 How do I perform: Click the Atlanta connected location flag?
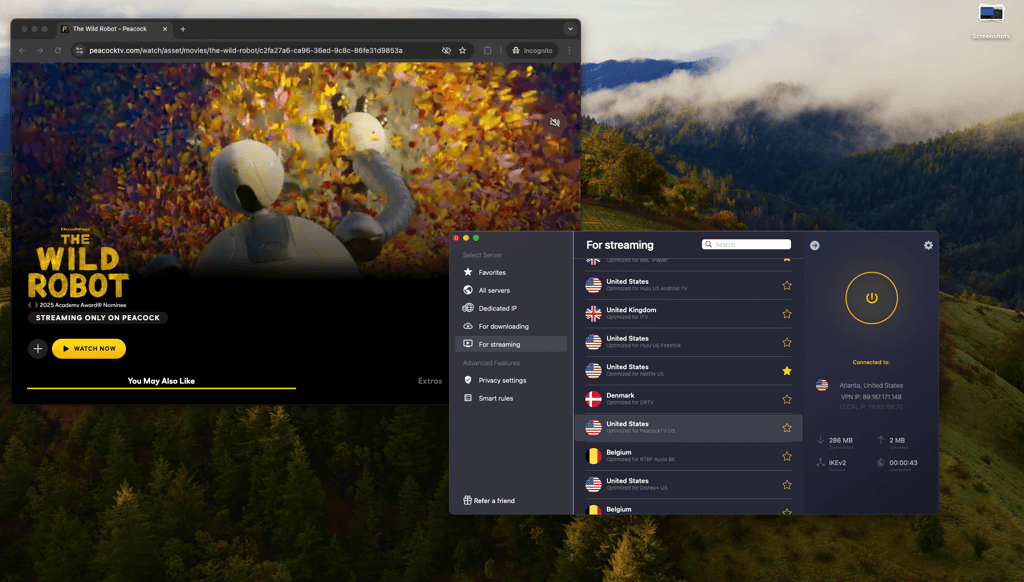(822, 385)
